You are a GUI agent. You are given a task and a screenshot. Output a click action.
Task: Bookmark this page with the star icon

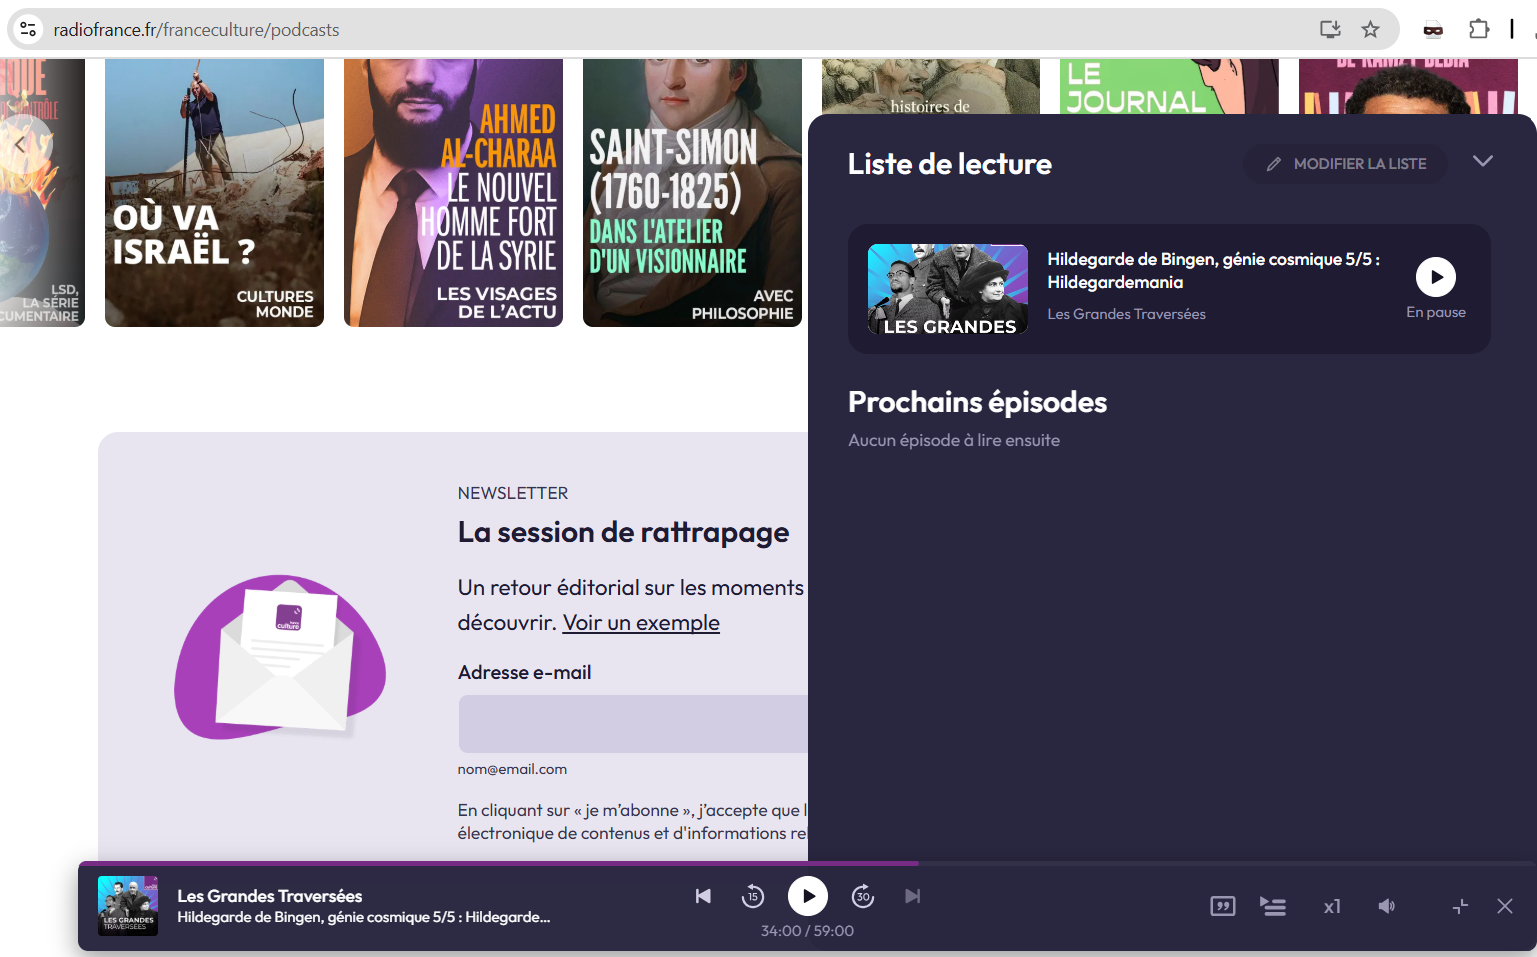pos(1370,29)
